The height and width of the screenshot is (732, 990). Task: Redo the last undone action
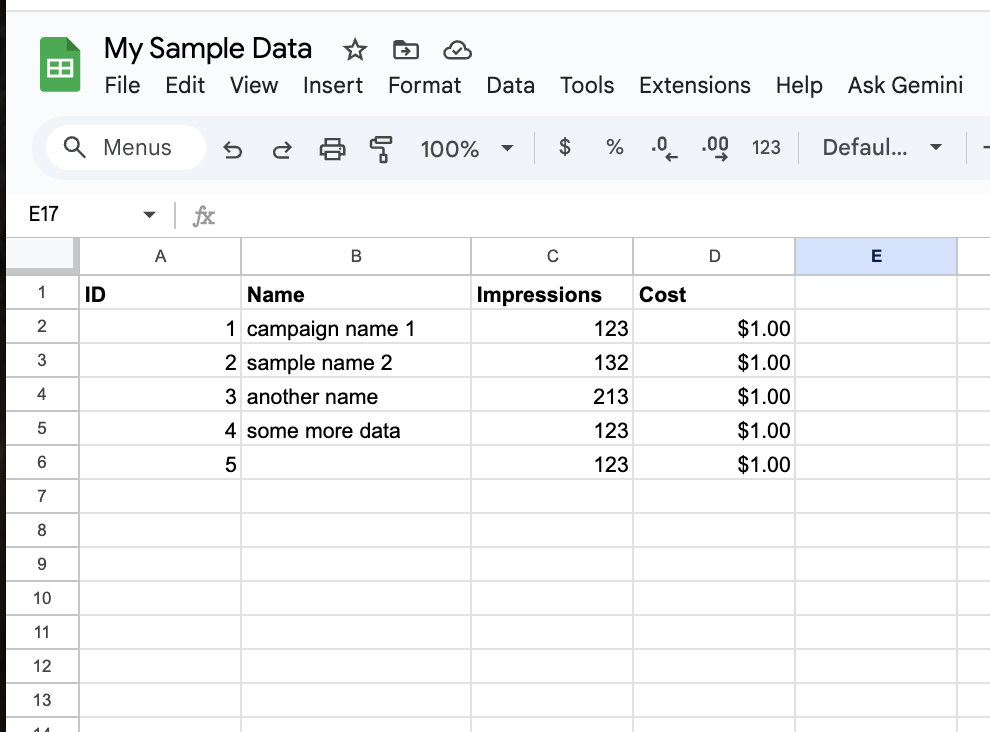point(282,149)
